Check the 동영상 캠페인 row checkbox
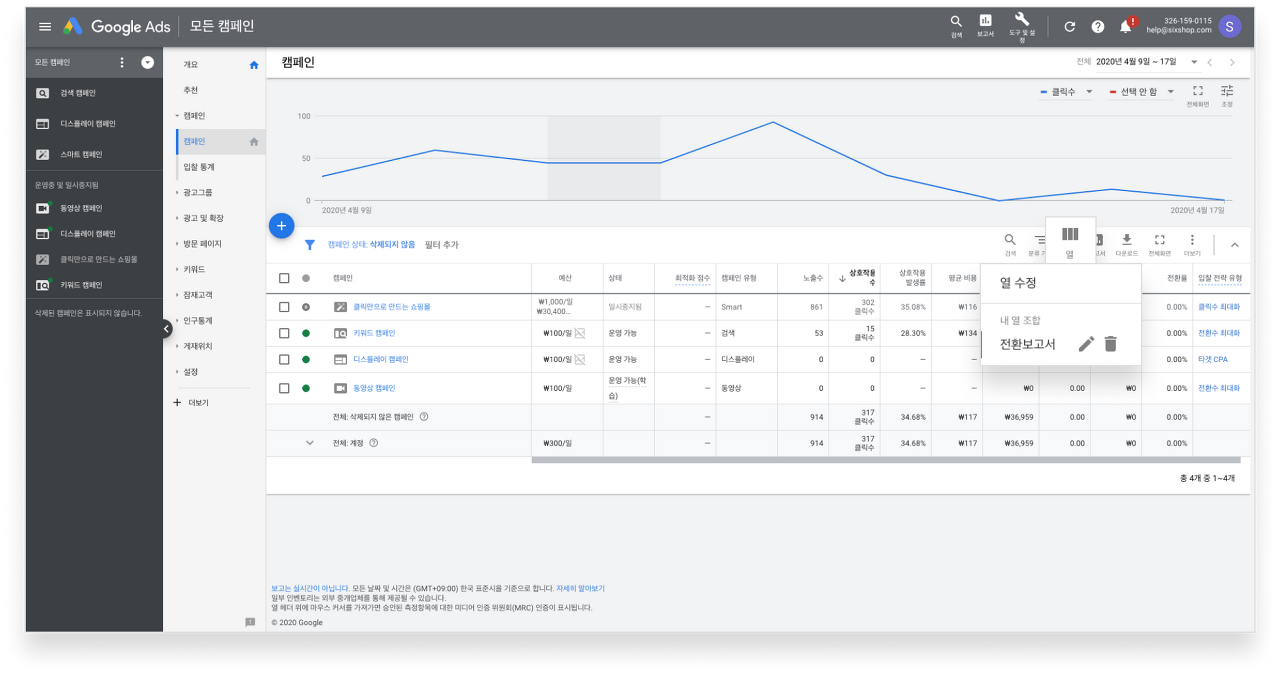This screenshot has width=1280, height=676. click(284, 388)
